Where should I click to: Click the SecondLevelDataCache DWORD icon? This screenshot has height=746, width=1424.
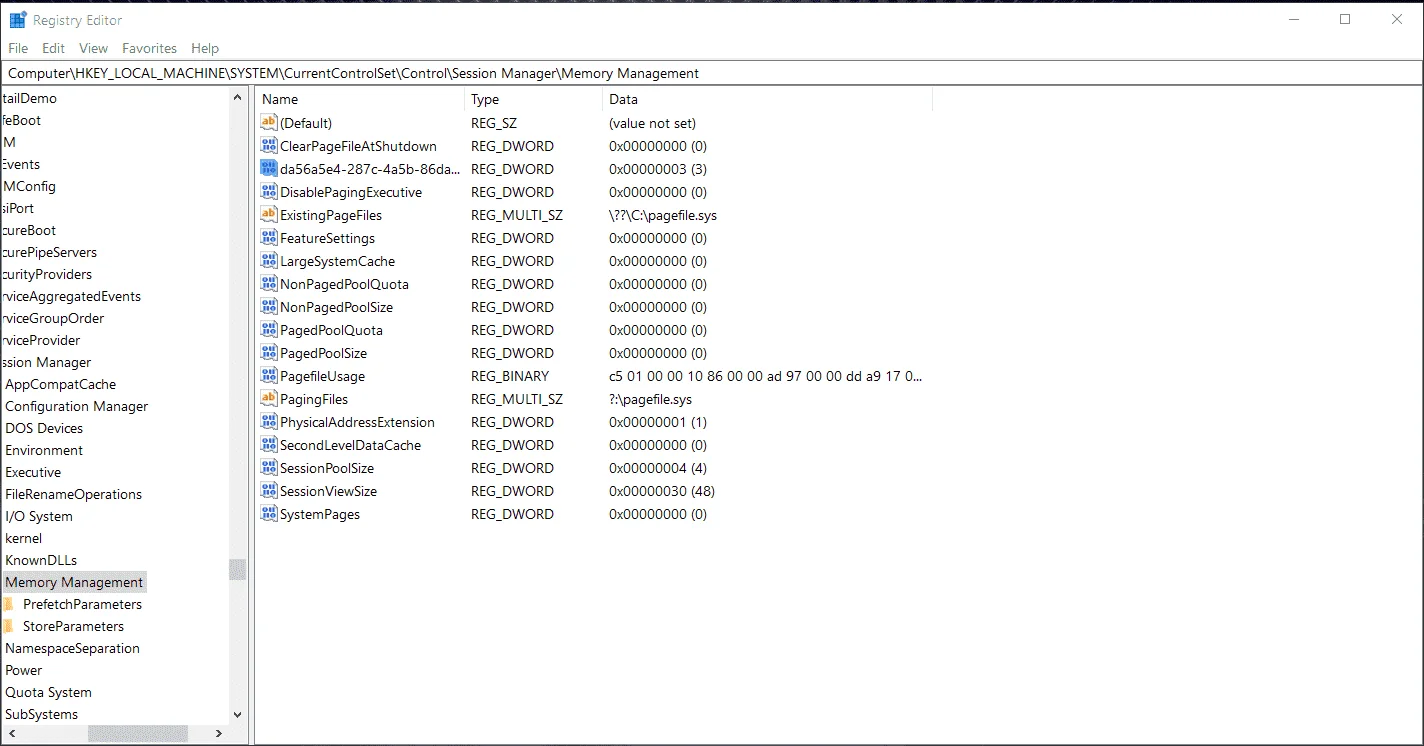click(268, 445)
